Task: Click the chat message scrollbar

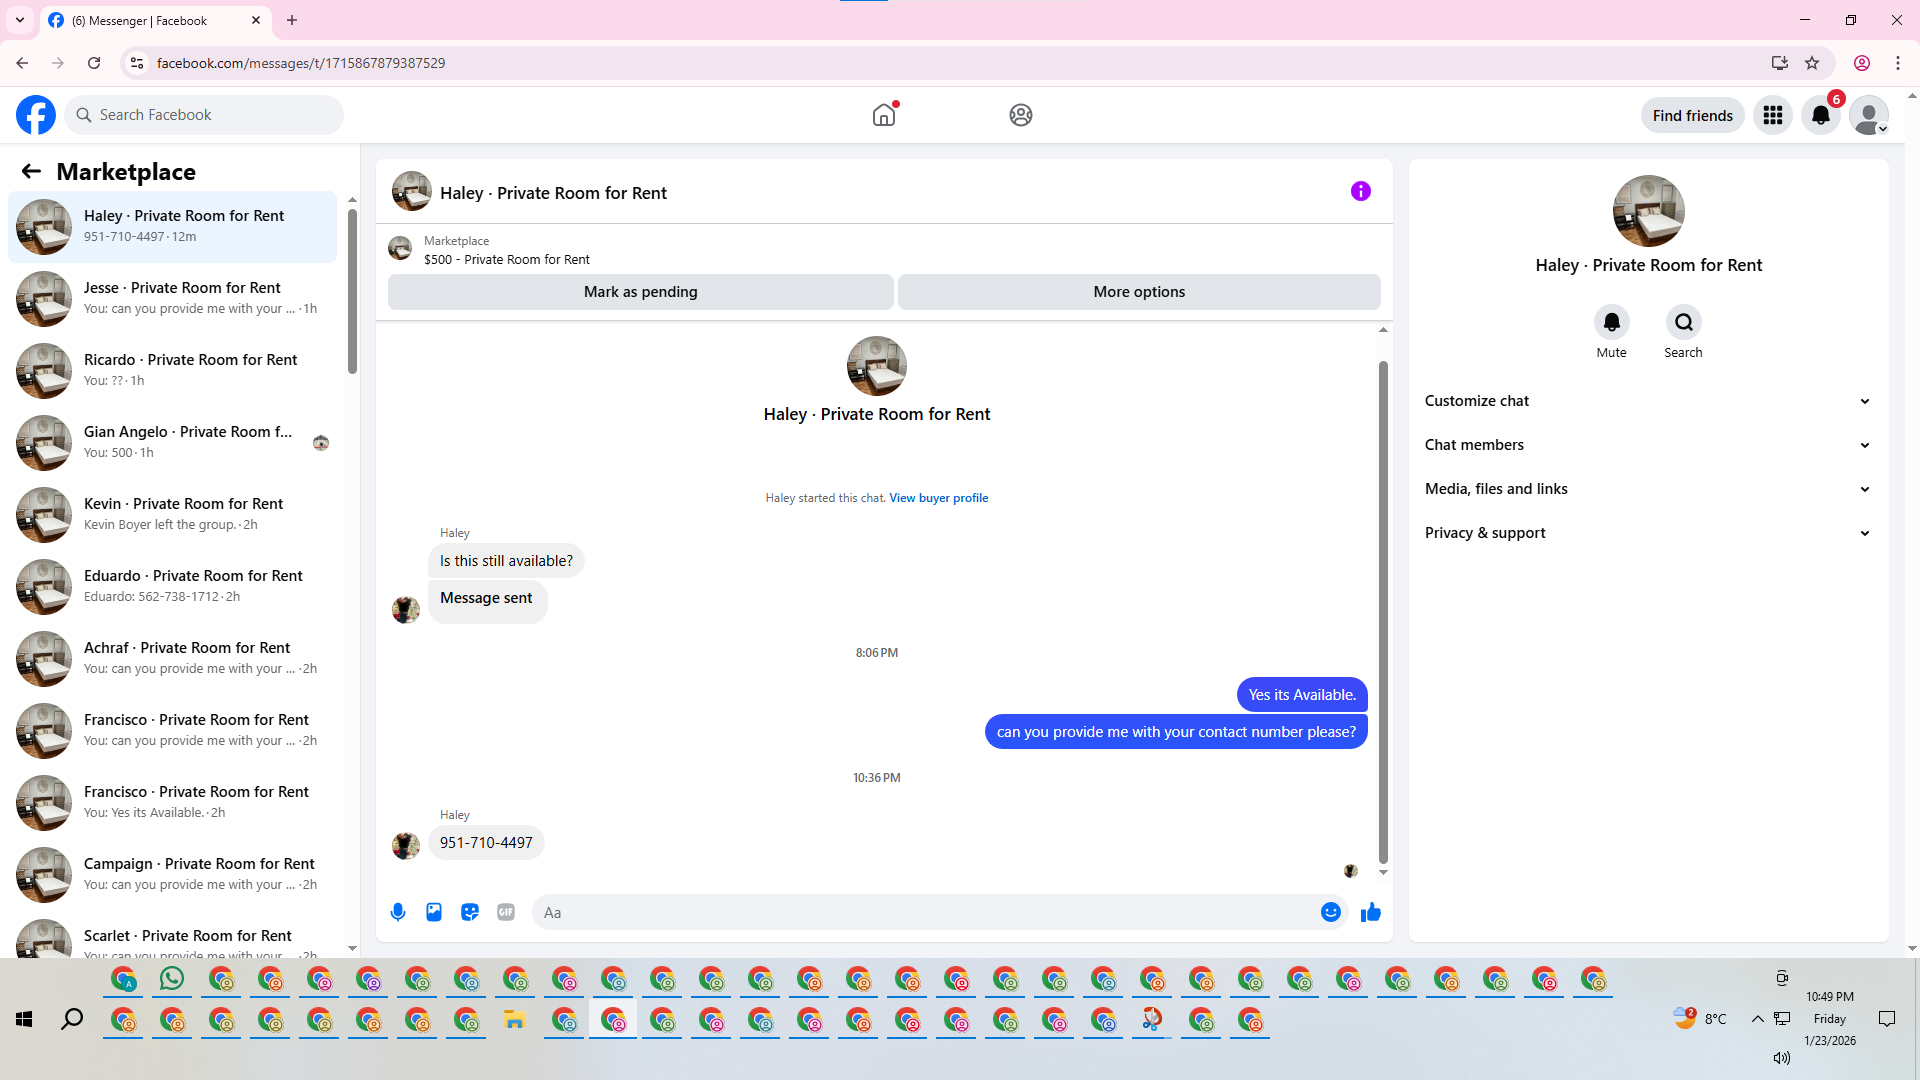Action: coord(1383,610)
